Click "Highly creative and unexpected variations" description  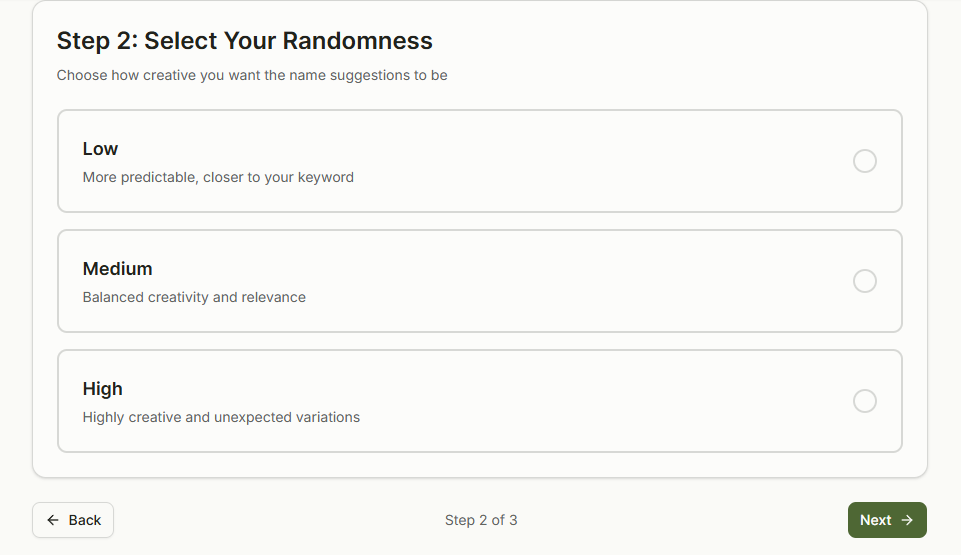tap(221, 417)
